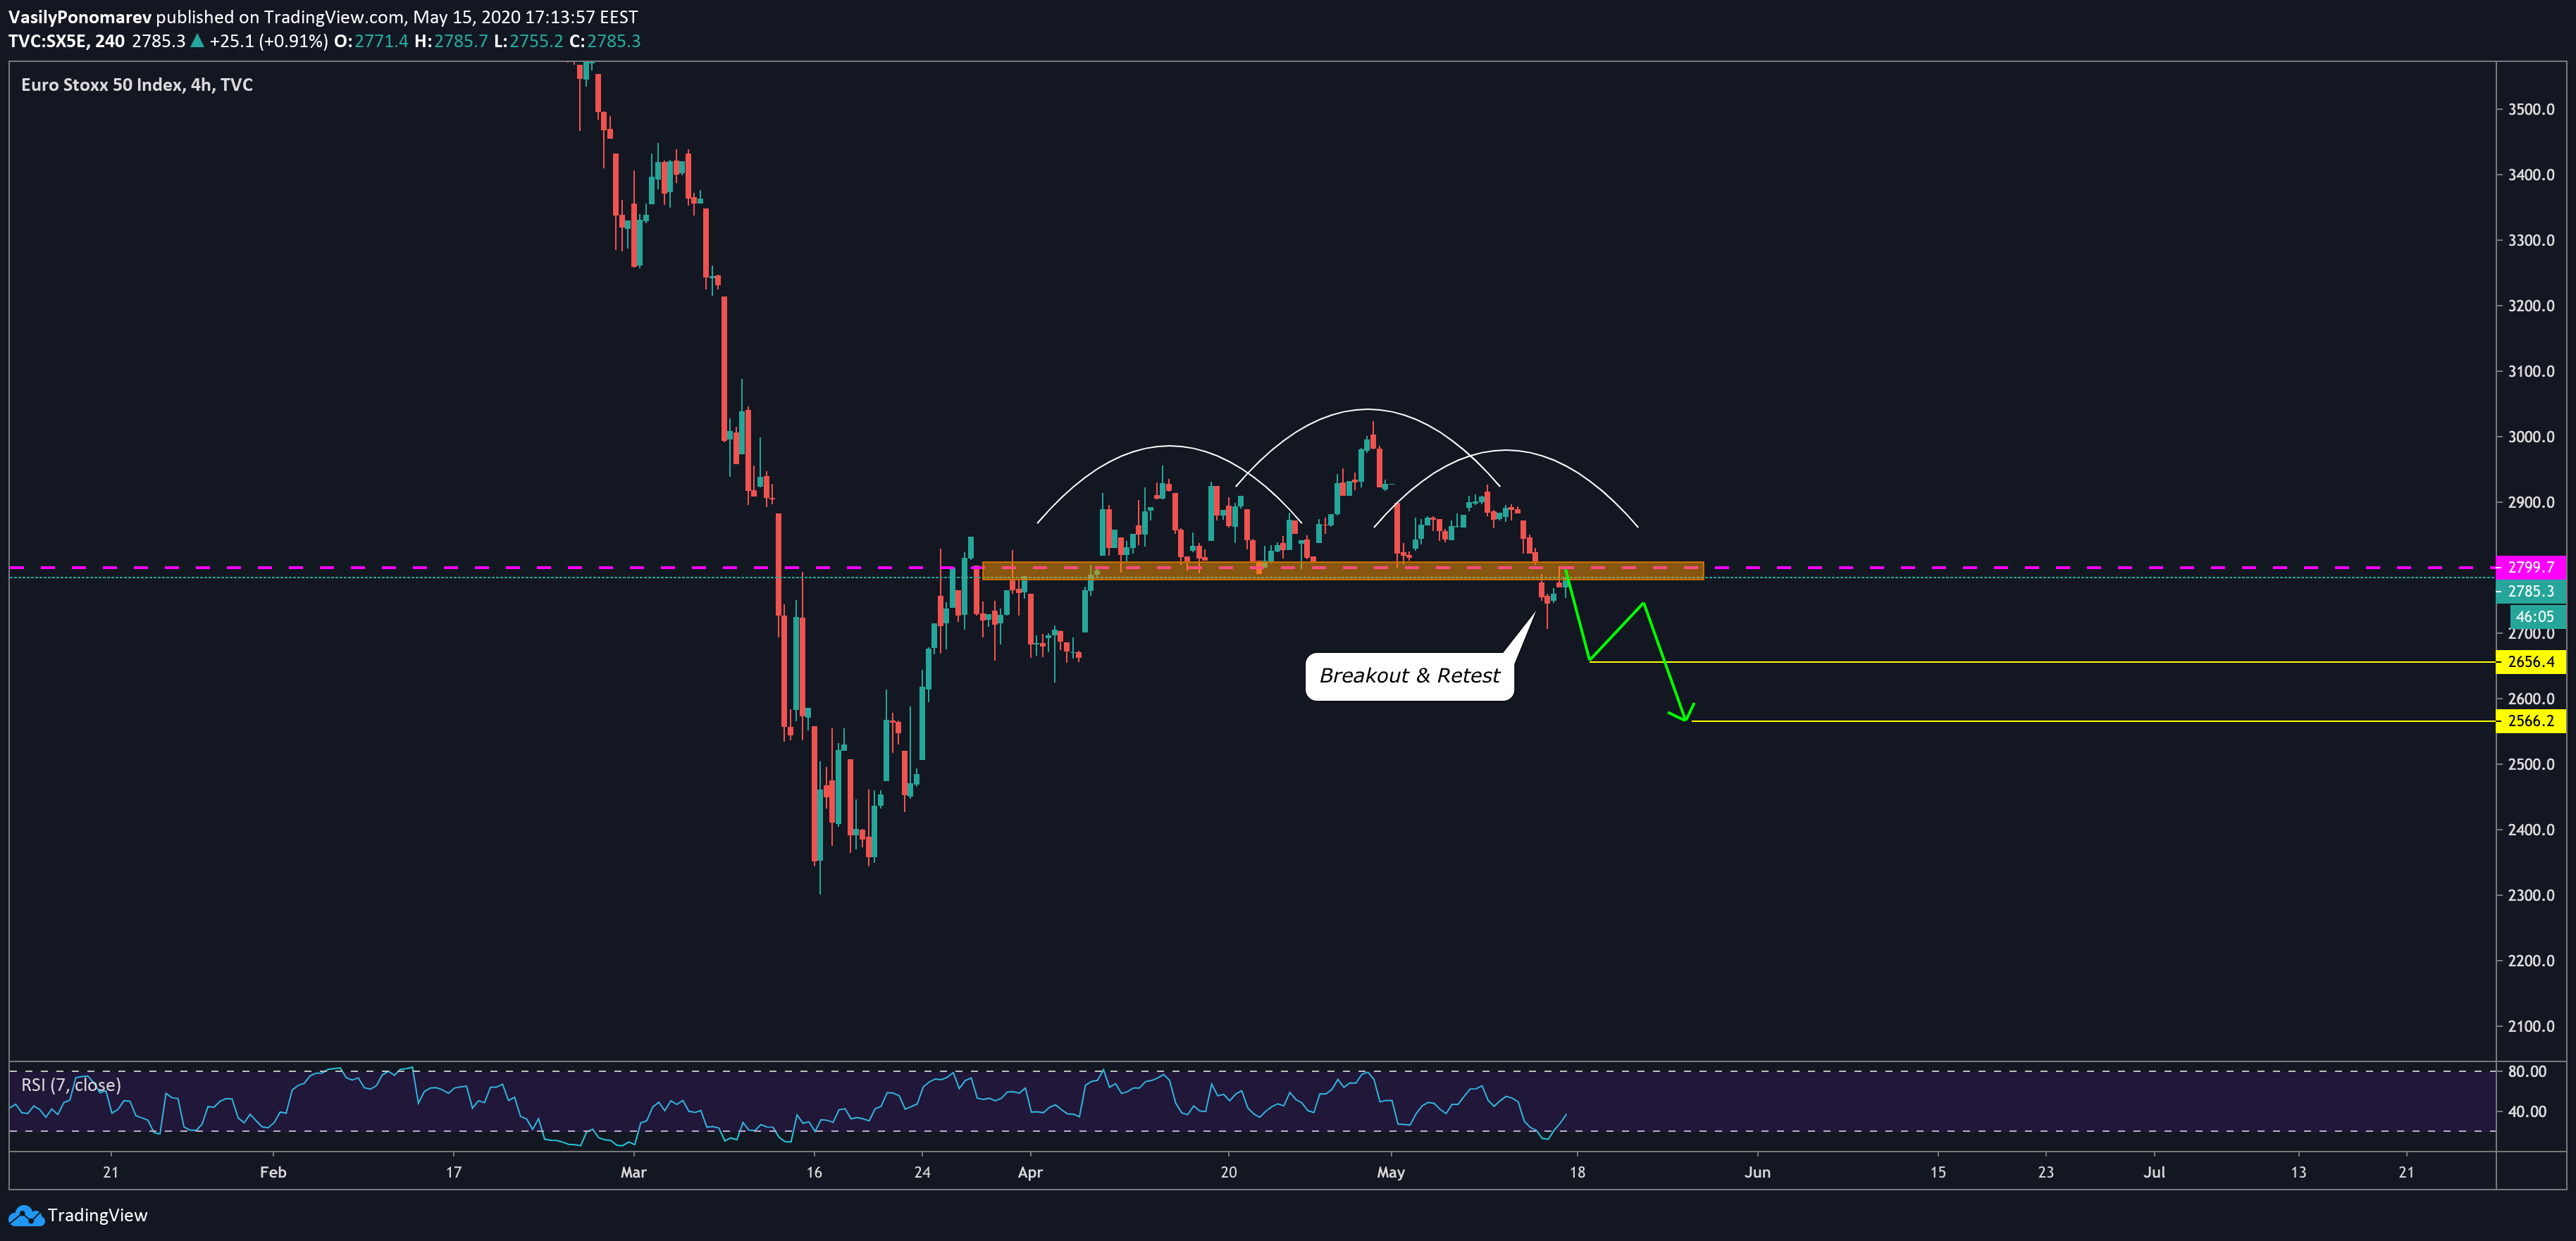Click the RSI 40.00 scale label
Screen dimensions: 2576x1241
coord(2527,1111)
